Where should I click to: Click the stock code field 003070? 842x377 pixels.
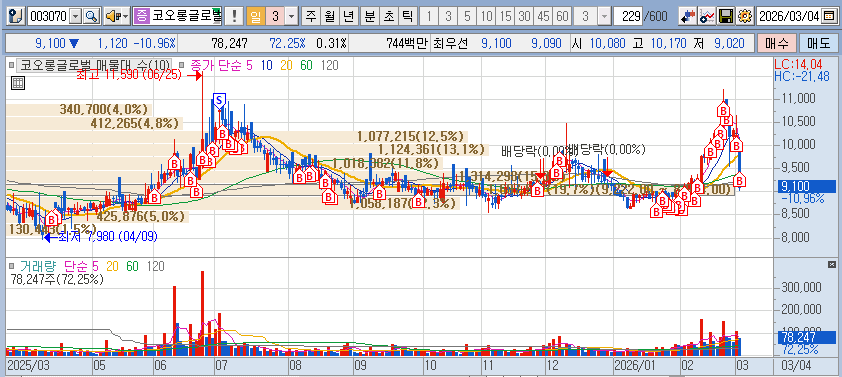point(49,17)
